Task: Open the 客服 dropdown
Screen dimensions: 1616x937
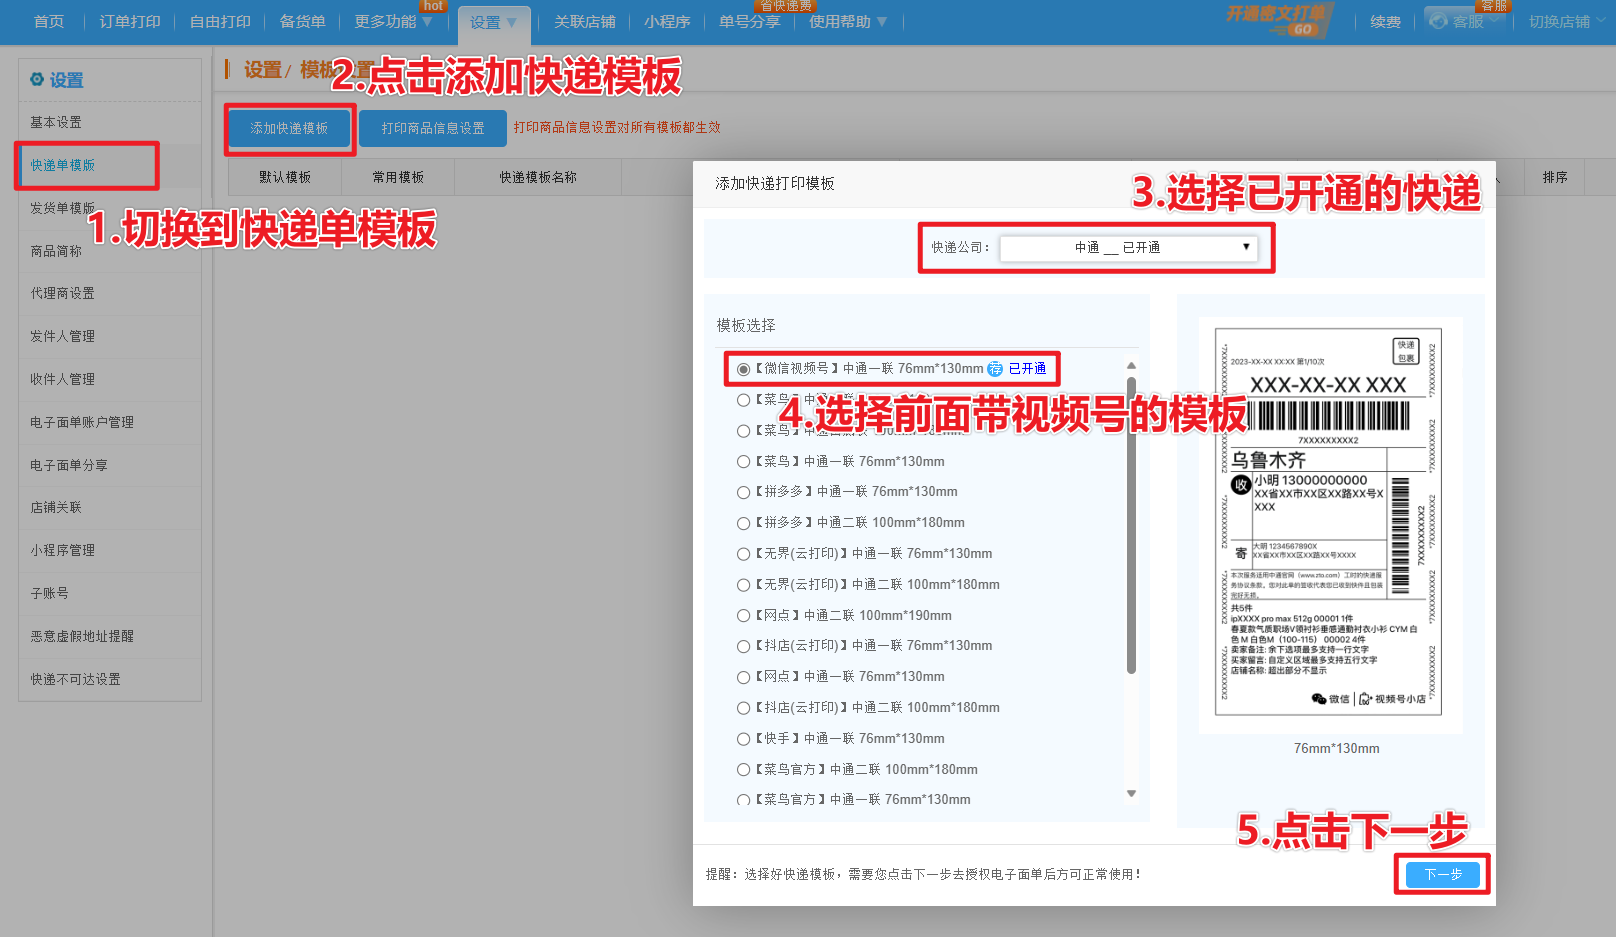Action: point(1466,21)
